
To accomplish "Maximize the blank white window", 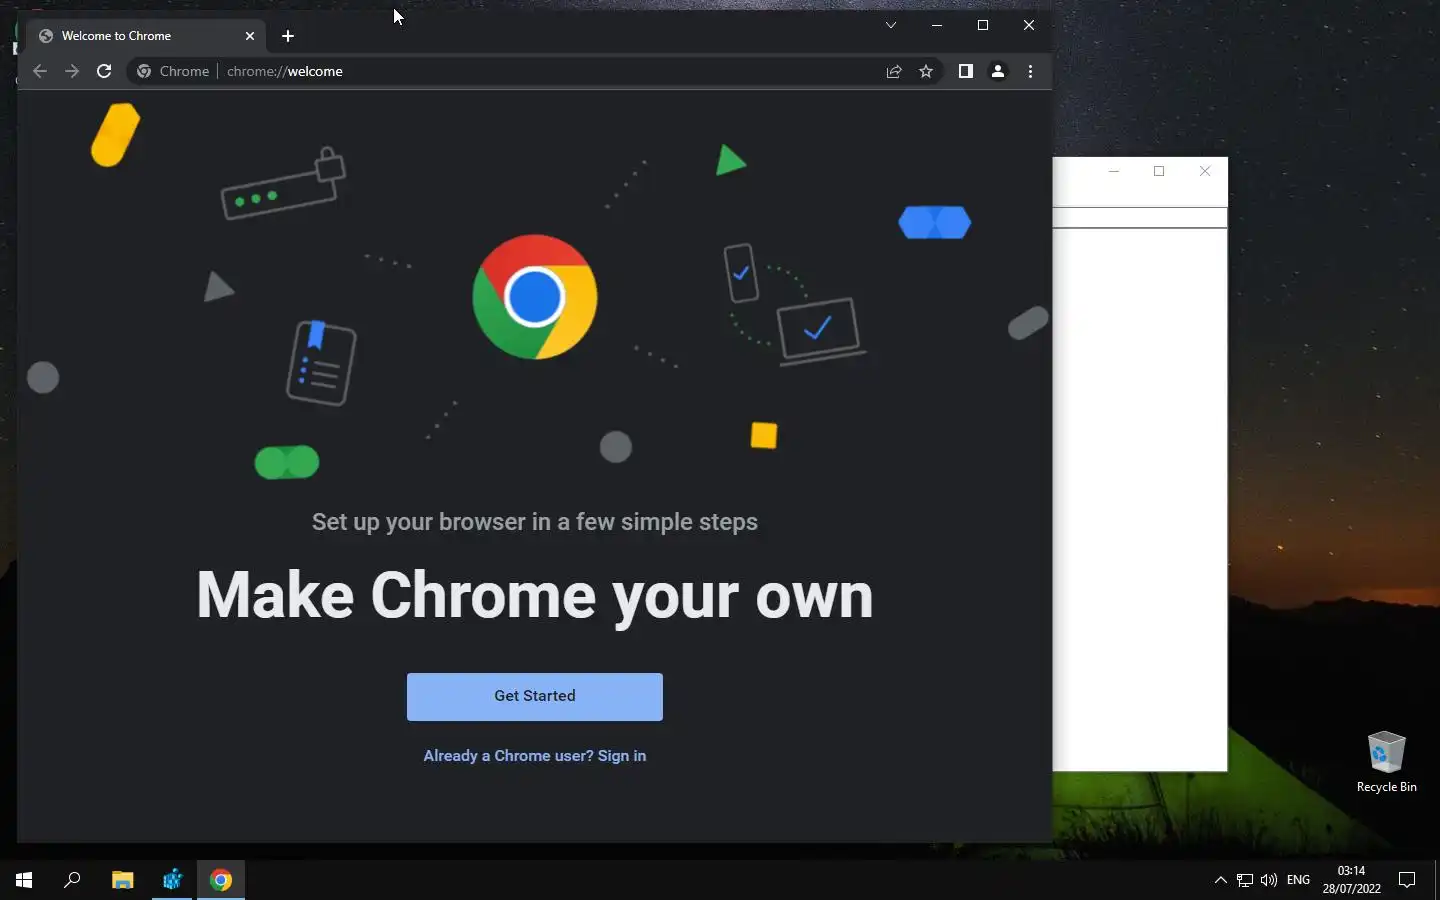I will [1159, 171].
